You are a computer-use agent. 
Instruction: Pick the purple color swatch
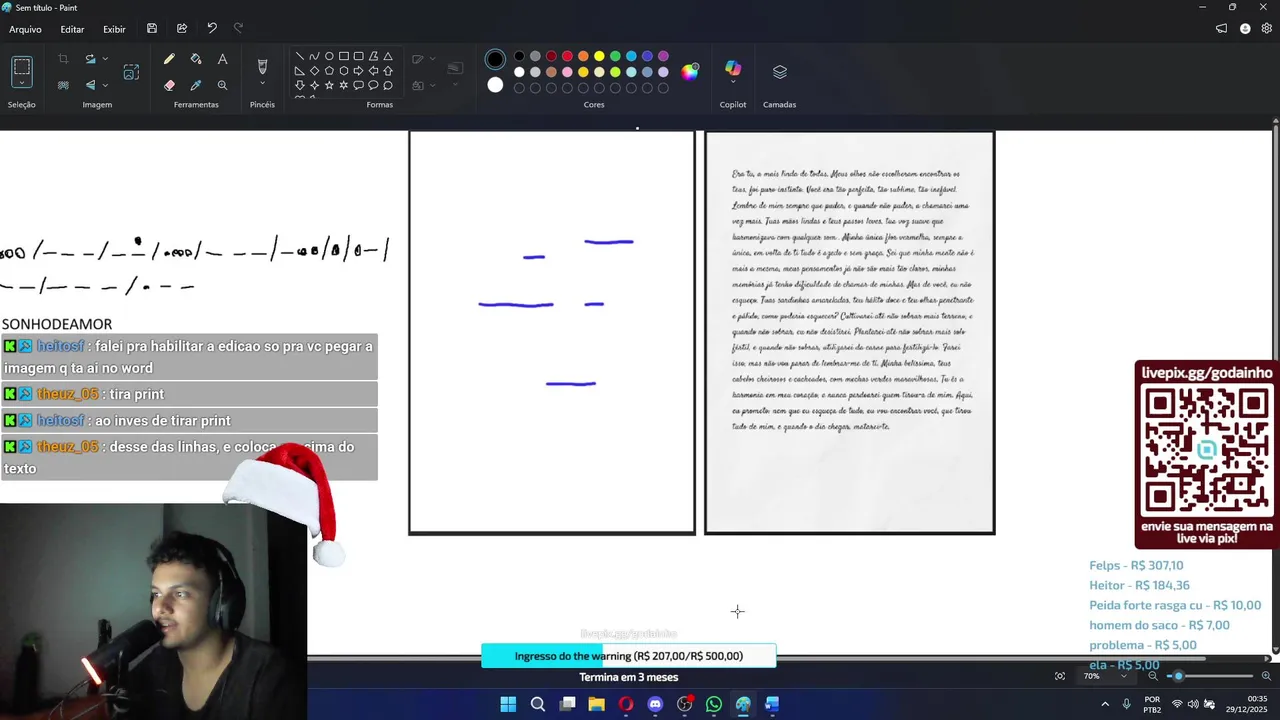pos(663,56)
